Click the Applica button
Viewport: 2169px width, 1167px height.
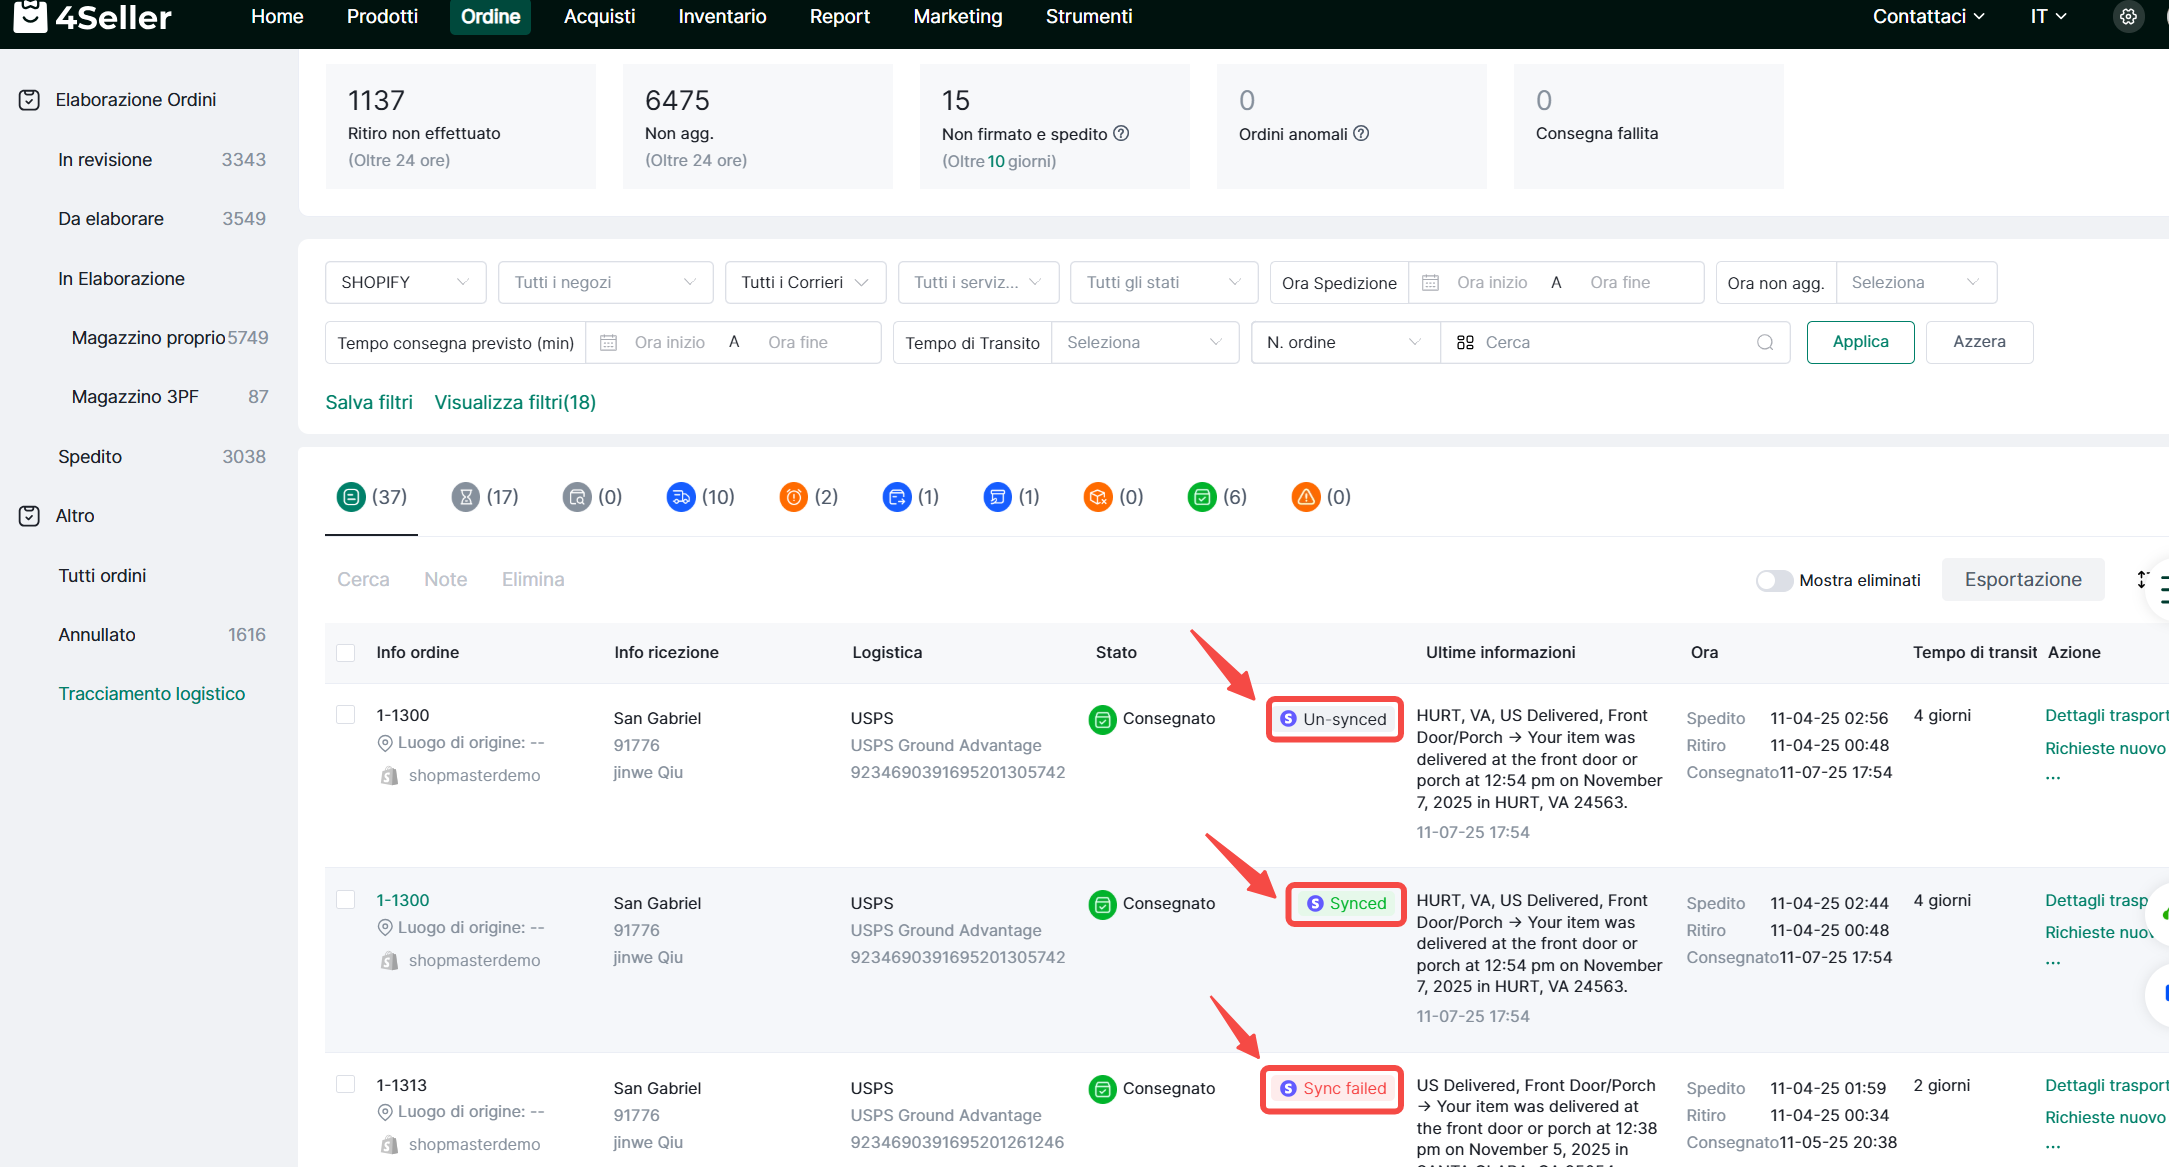click(1860, 342)
